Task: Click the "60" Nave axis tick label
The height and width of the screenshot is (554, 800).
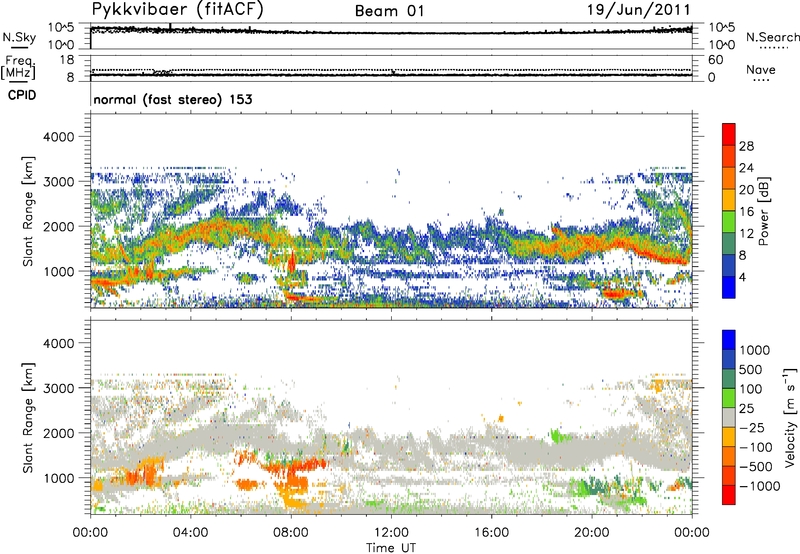Action: click(715, 60)
